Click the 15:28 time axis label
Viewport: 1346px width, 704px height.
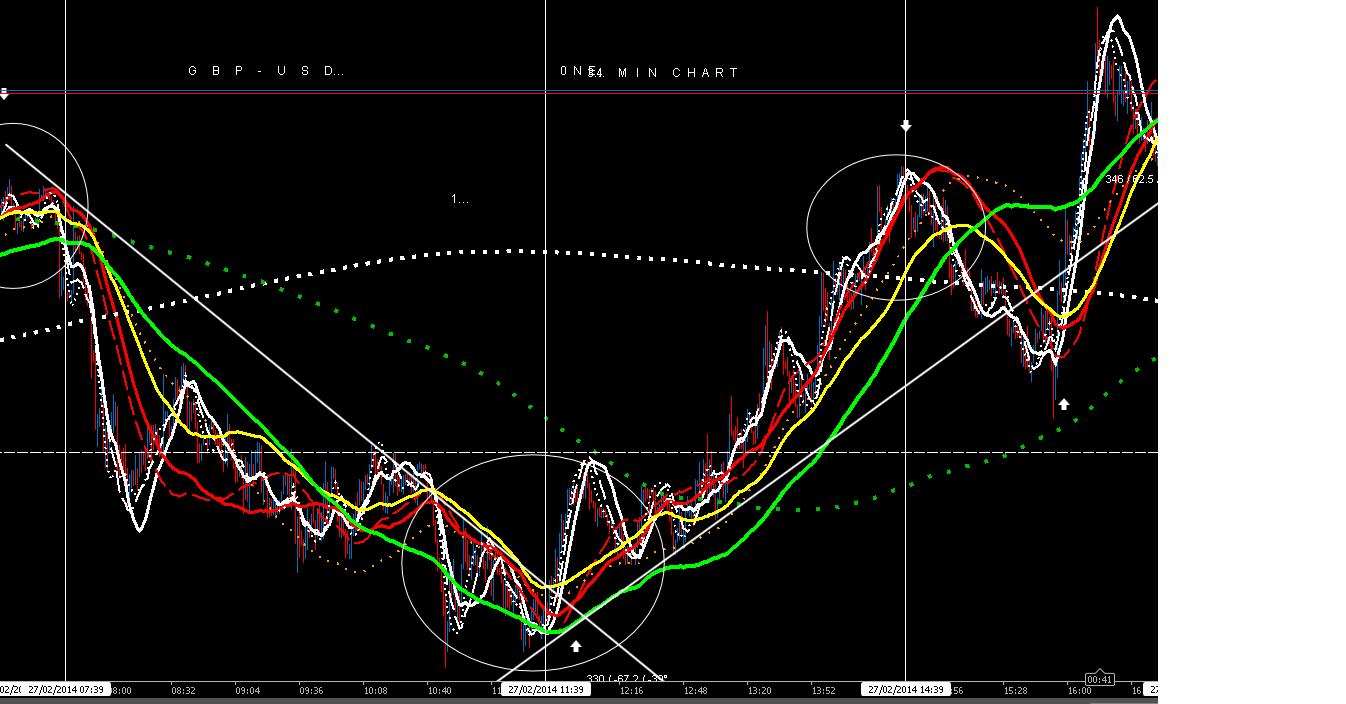(1015, 691)
